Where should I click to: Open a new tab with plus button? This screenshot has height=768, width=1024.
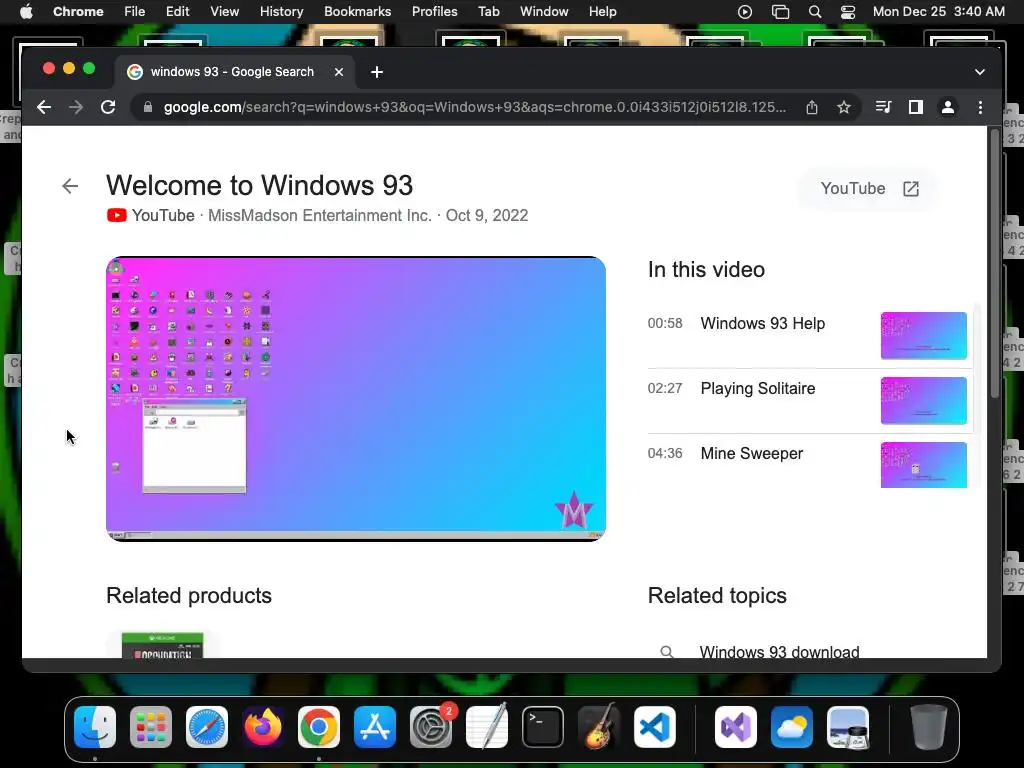pos(377,72)
